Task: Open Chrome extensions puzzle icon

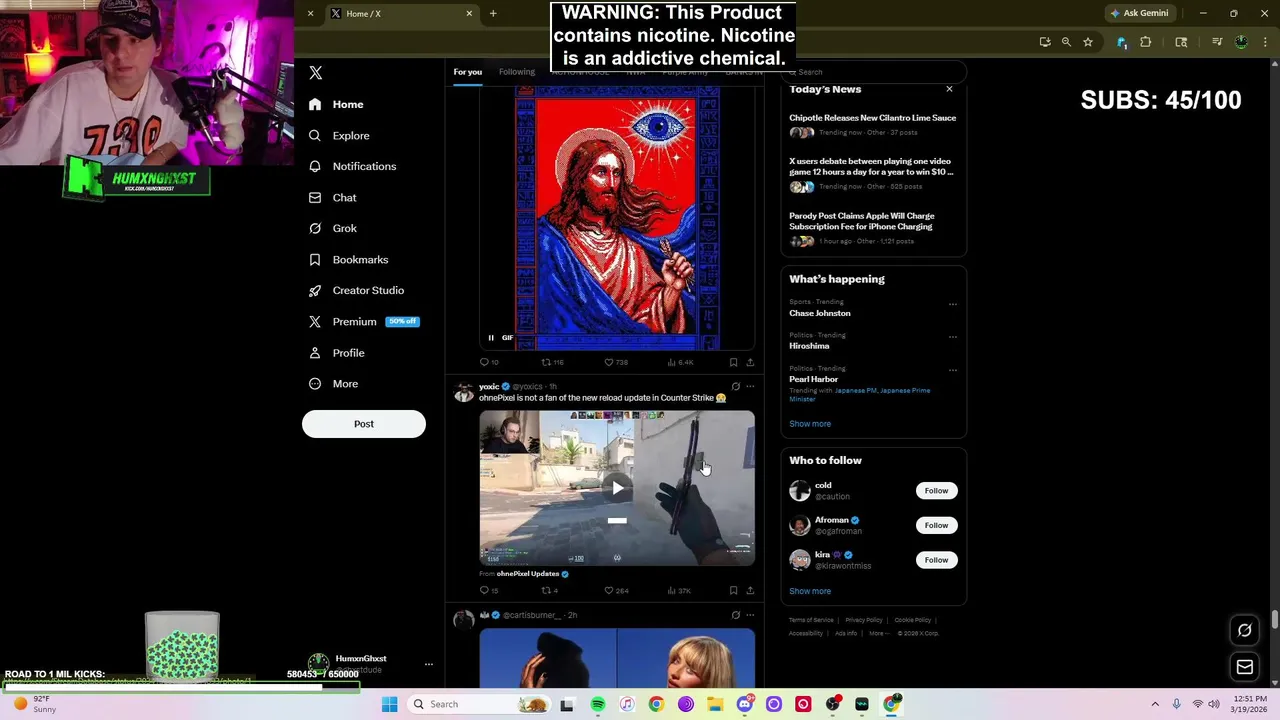Action: 1146,42
